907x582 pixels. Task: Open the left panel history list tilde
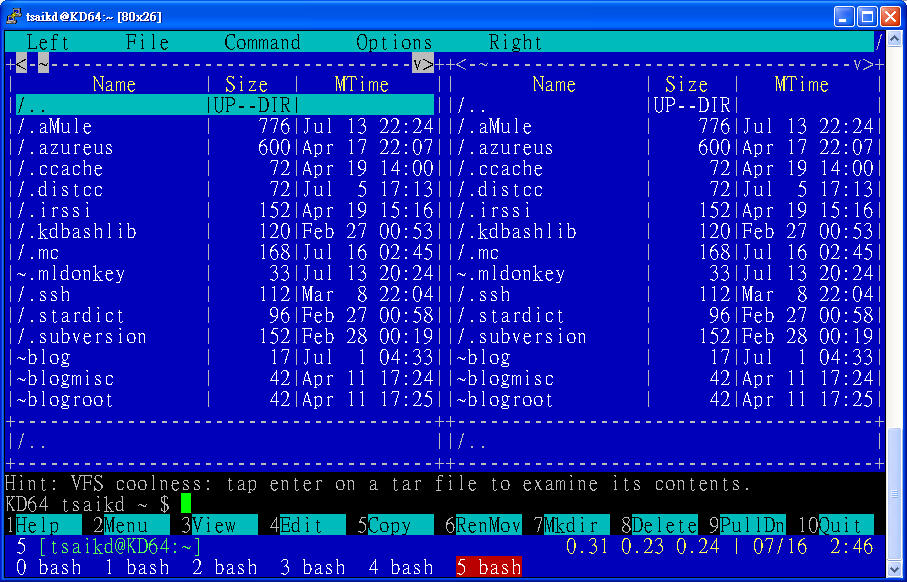tap(43, 64)
